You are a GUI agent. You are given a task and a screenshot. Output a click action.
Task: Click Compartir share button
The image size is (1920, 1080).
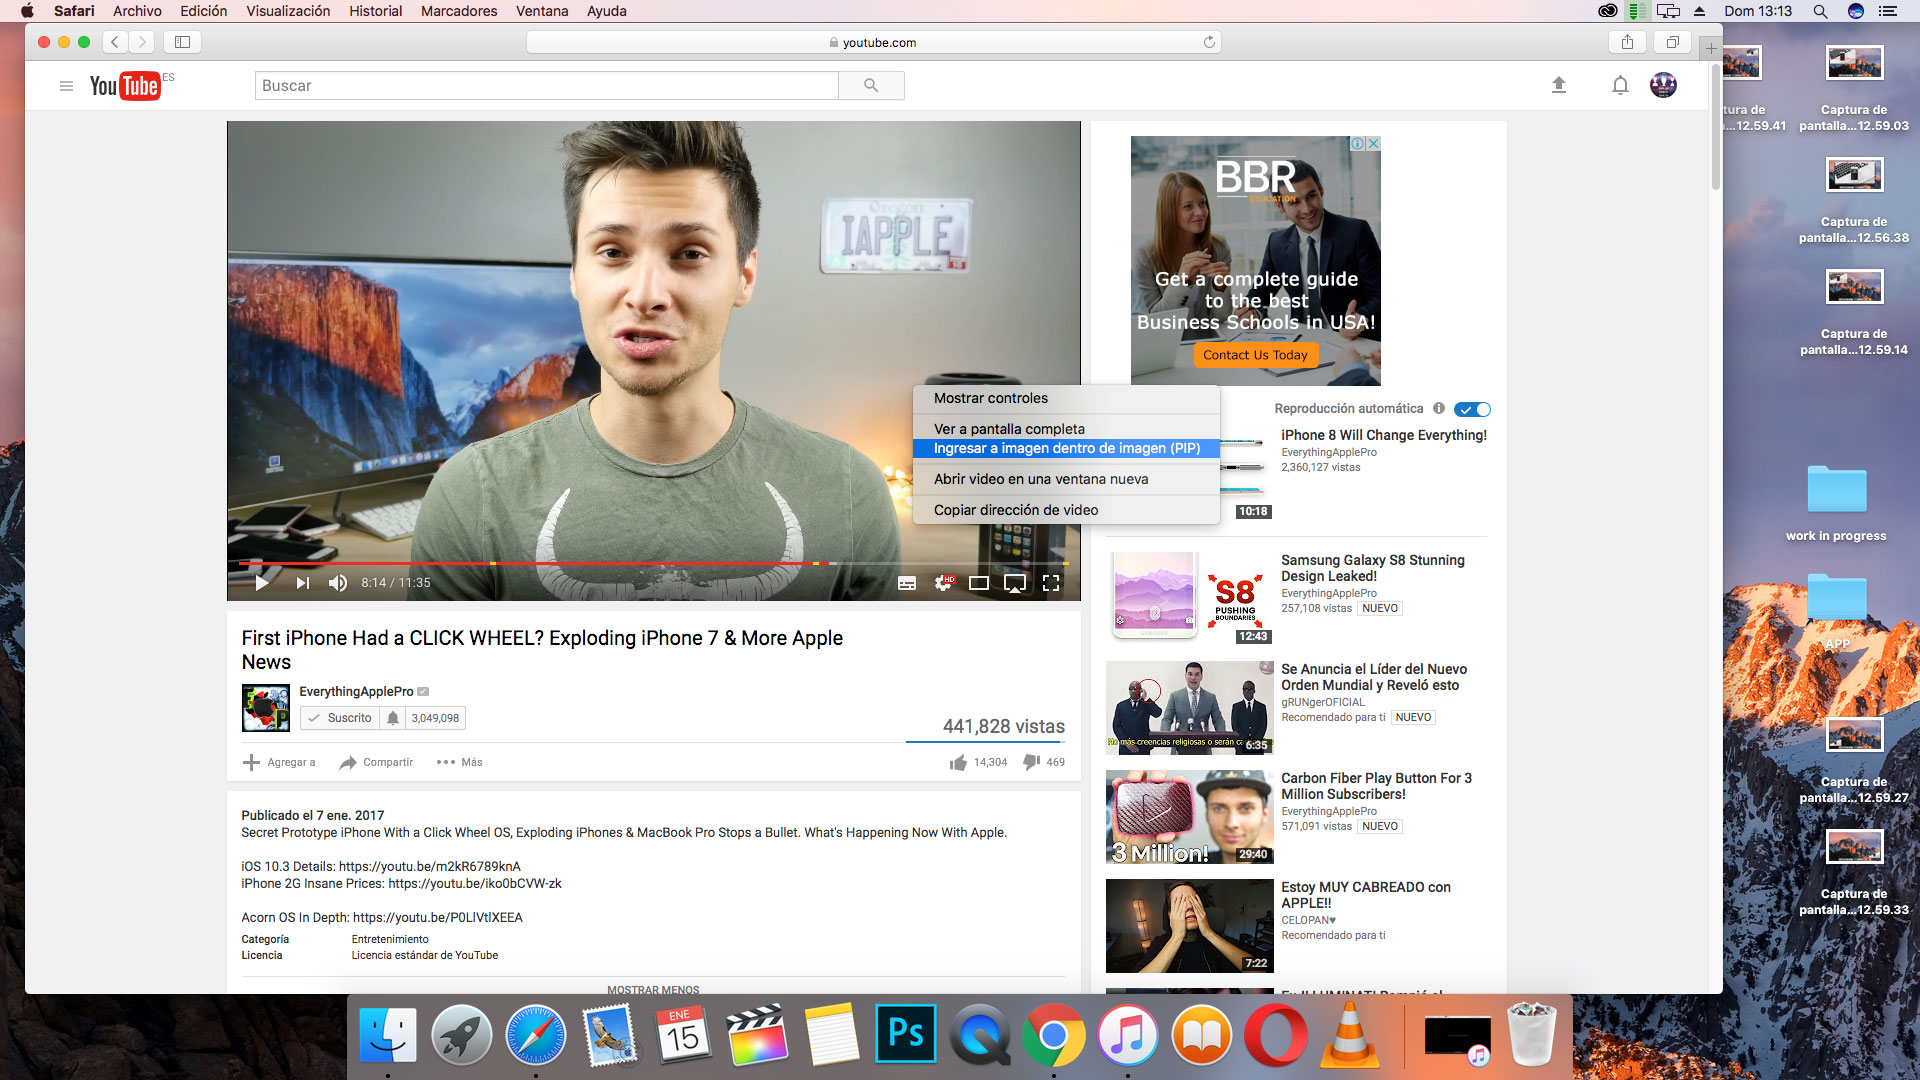376,762
